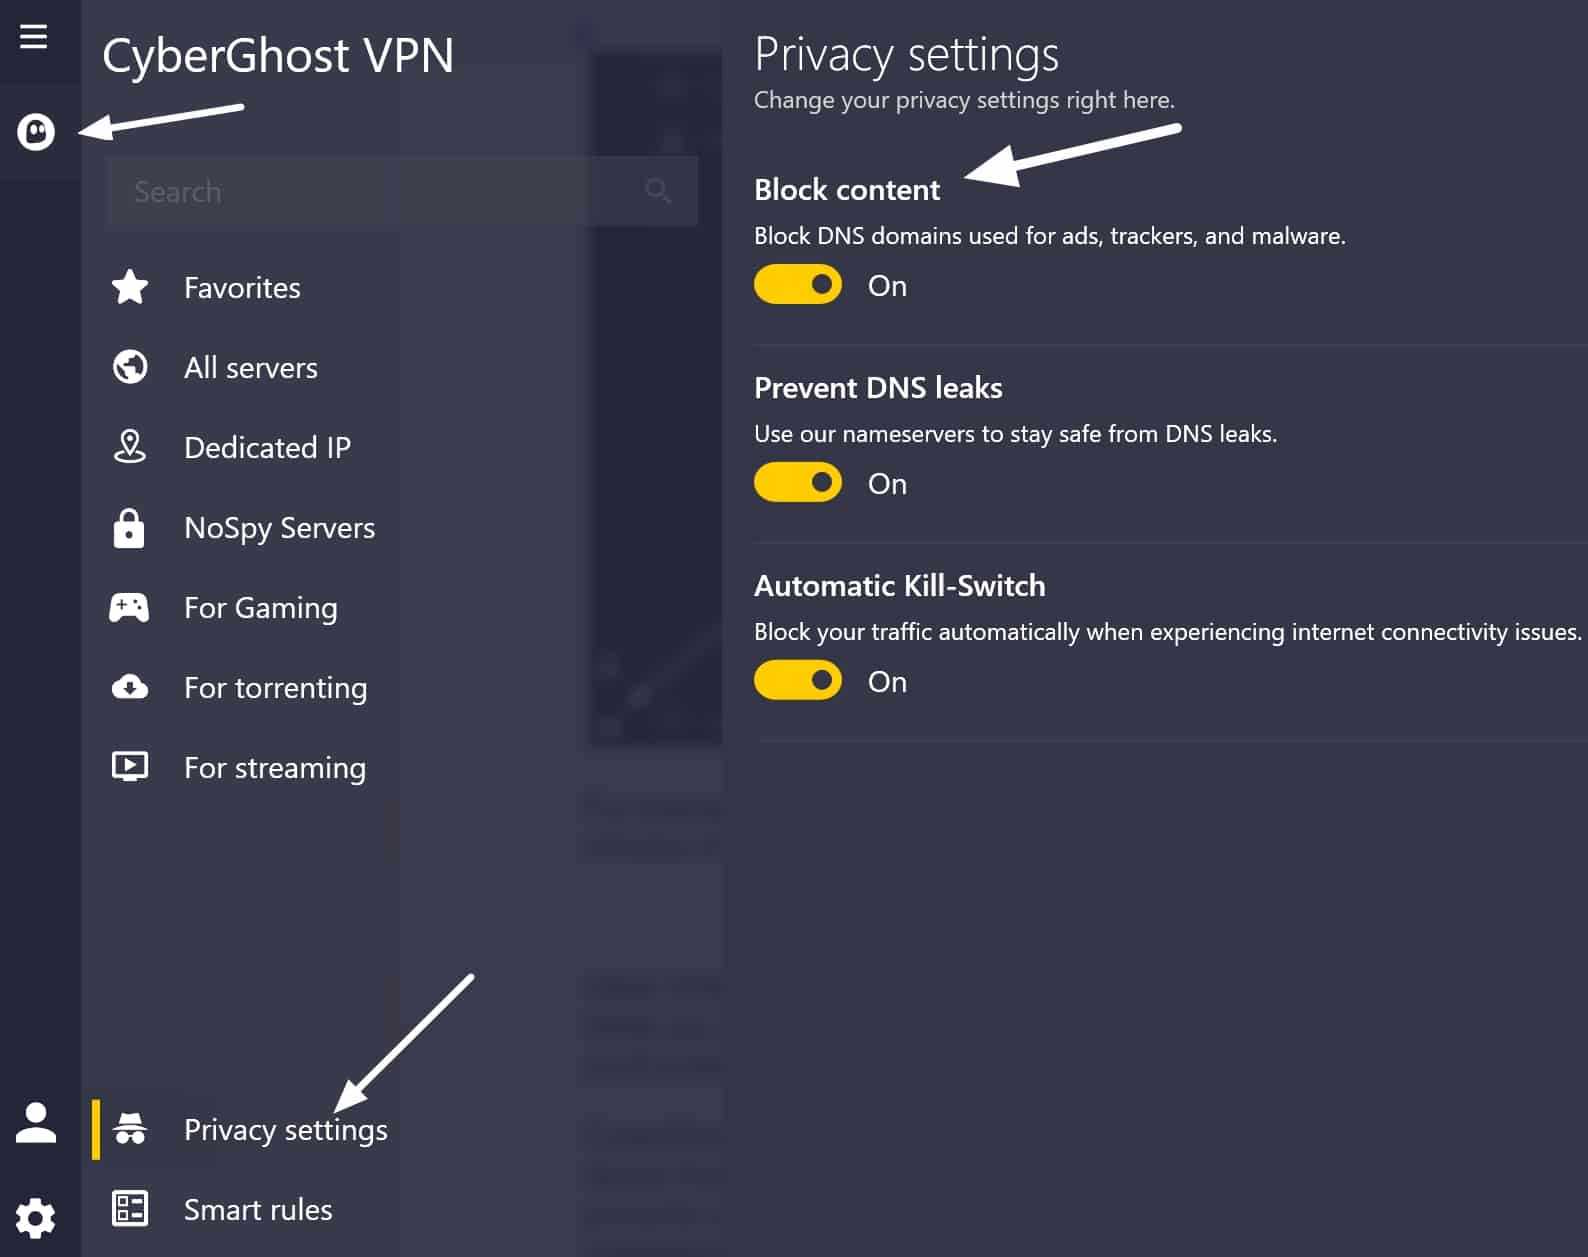Click the CyberGhost ghost logo icon
1588x1257 pixels.
[x=36, y=131]
